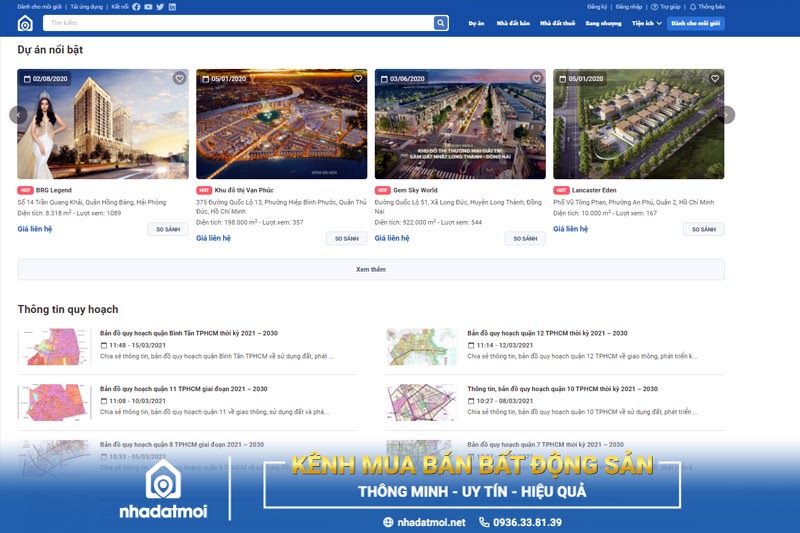Image resolution: width=800 pixels, height=533 pixels.
Task: Open the Gem Sky World image
Action: click(x=460, y=124)
